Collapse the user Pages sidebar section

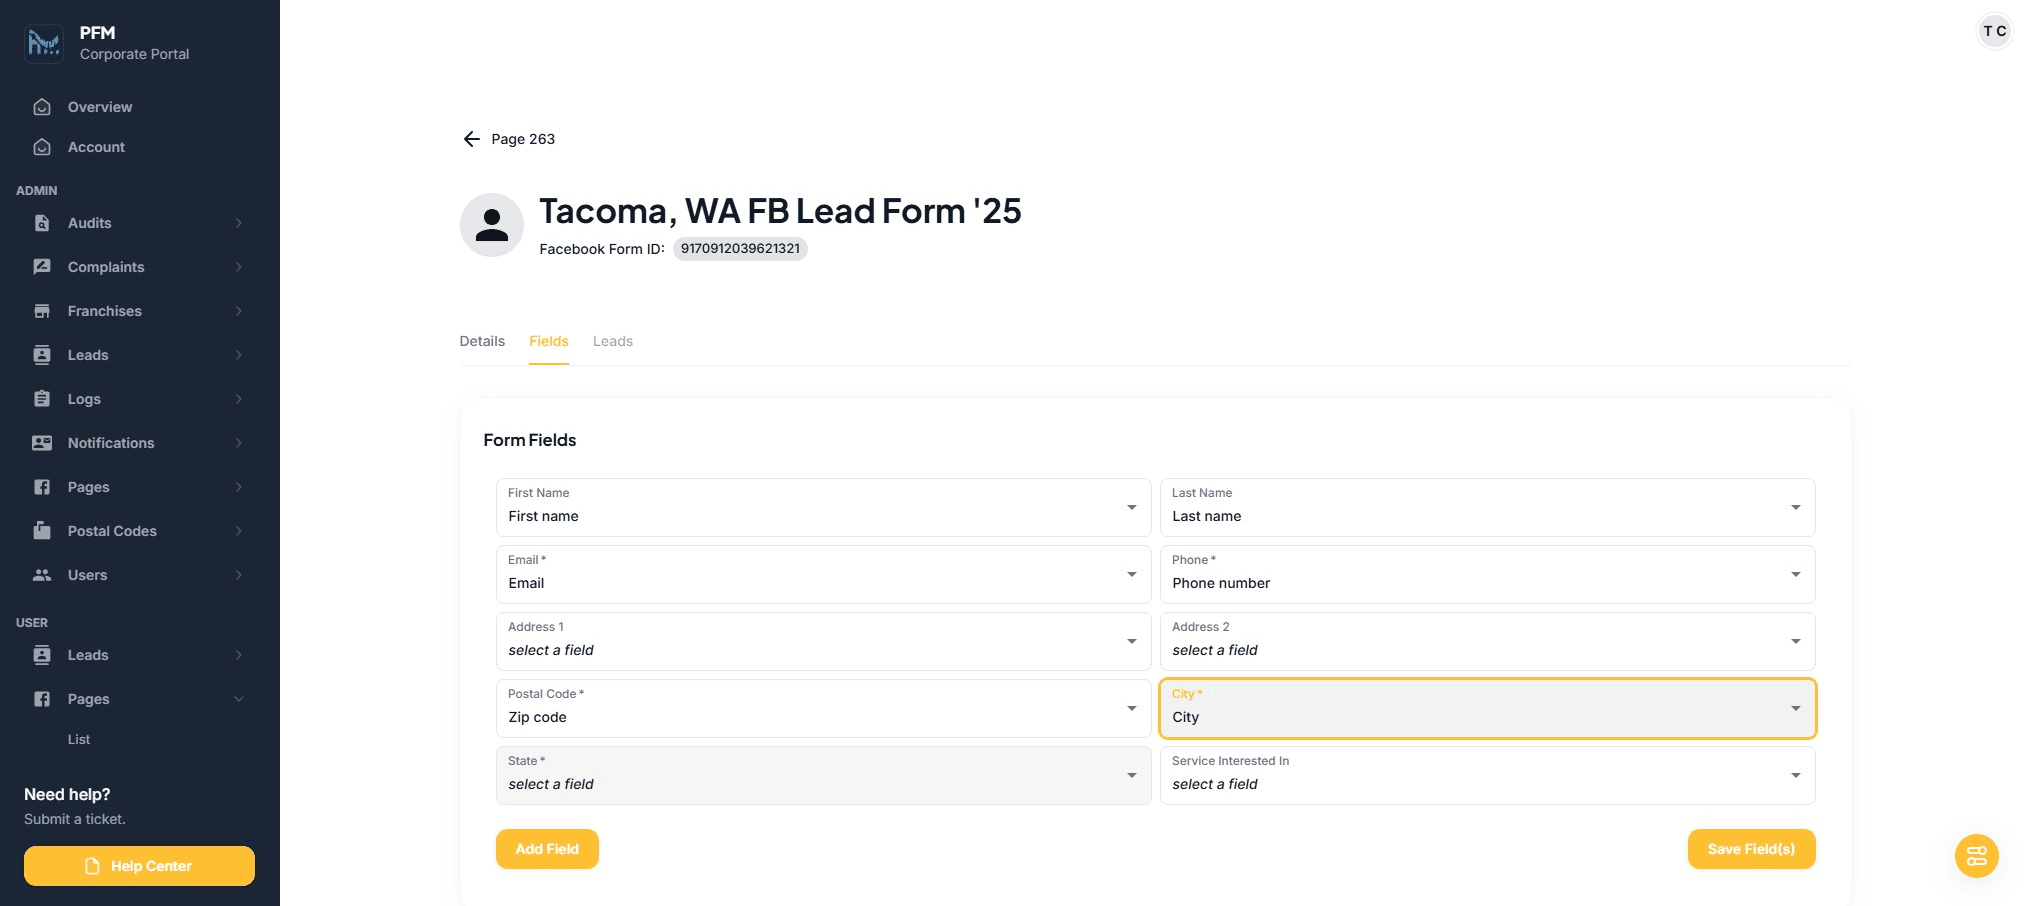238,699
